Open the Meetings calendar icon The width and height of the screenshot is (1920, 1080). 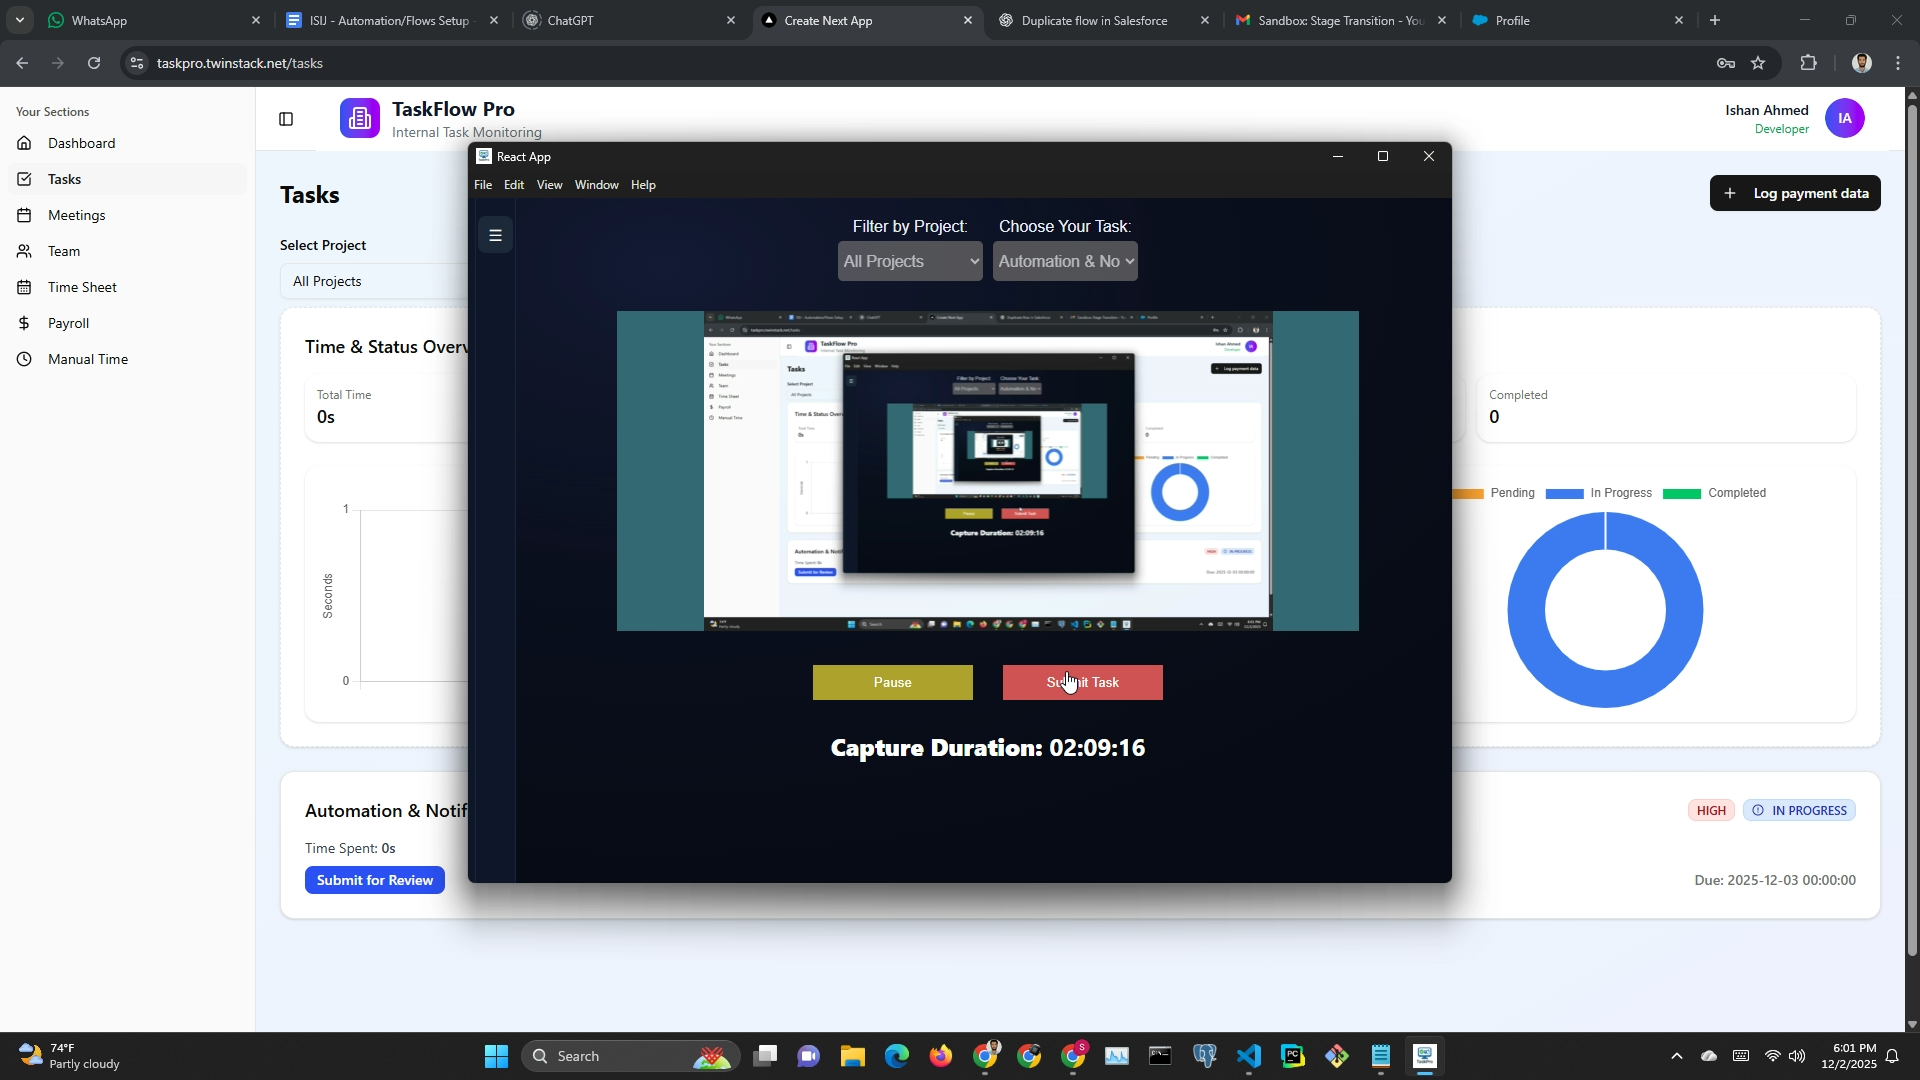pyautogui.click(x=24, y=215)
